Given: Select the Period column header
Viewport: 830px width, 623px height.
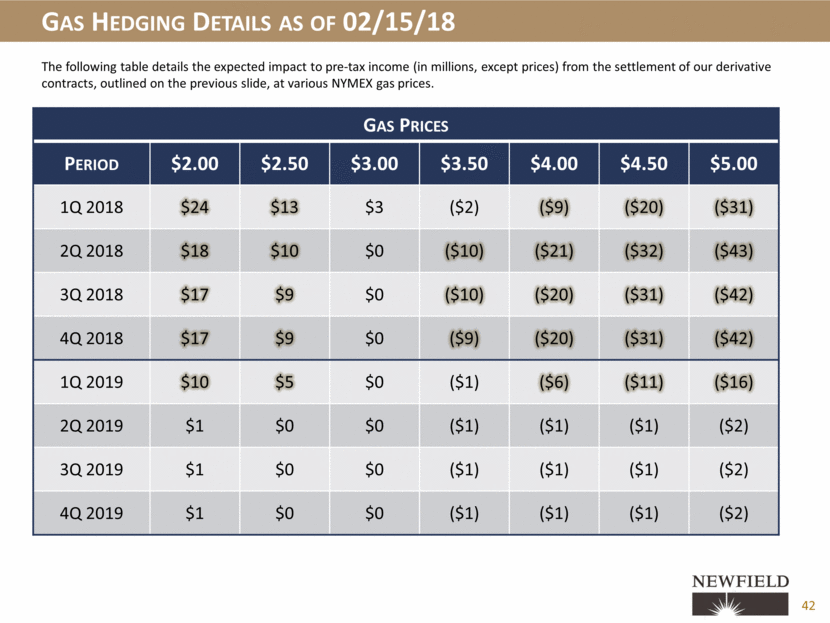Looking at the screenshot, I should tap(91, 164).
